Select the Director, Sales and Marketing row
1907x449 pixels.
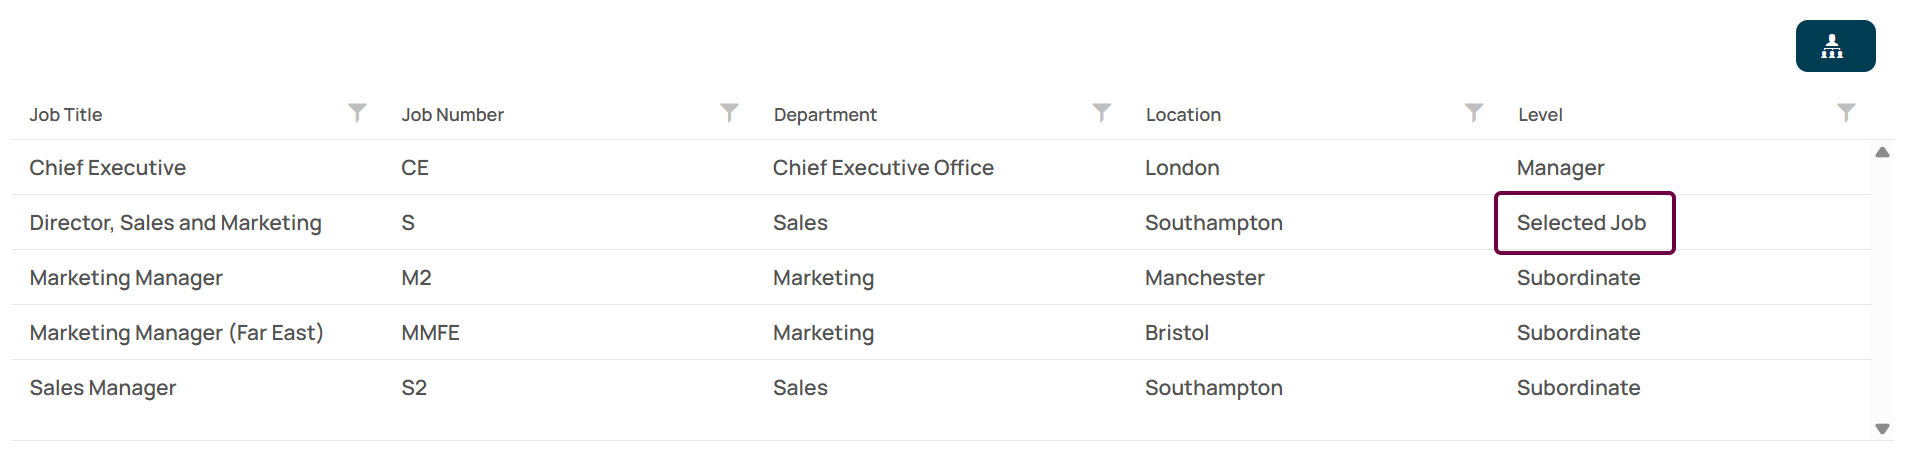pyautogui.click(x=941, y=222)
